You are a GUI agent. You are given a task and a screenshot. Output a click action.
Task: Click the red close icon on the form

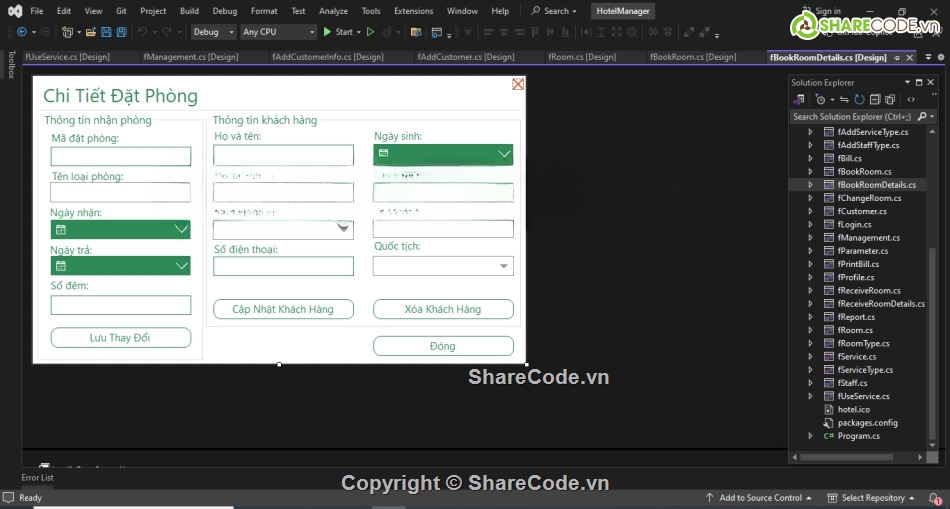(517, 84)
